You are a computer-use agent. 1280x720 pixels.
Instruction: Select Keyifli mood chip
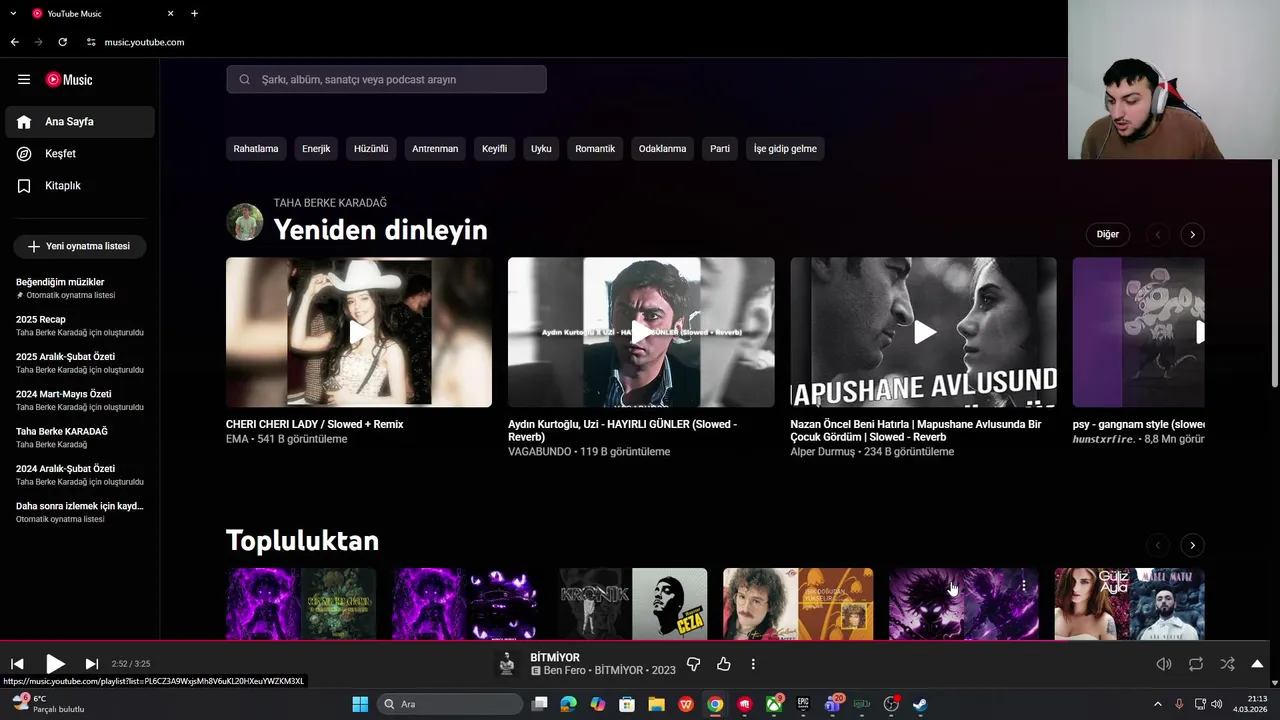click(495, 149)
